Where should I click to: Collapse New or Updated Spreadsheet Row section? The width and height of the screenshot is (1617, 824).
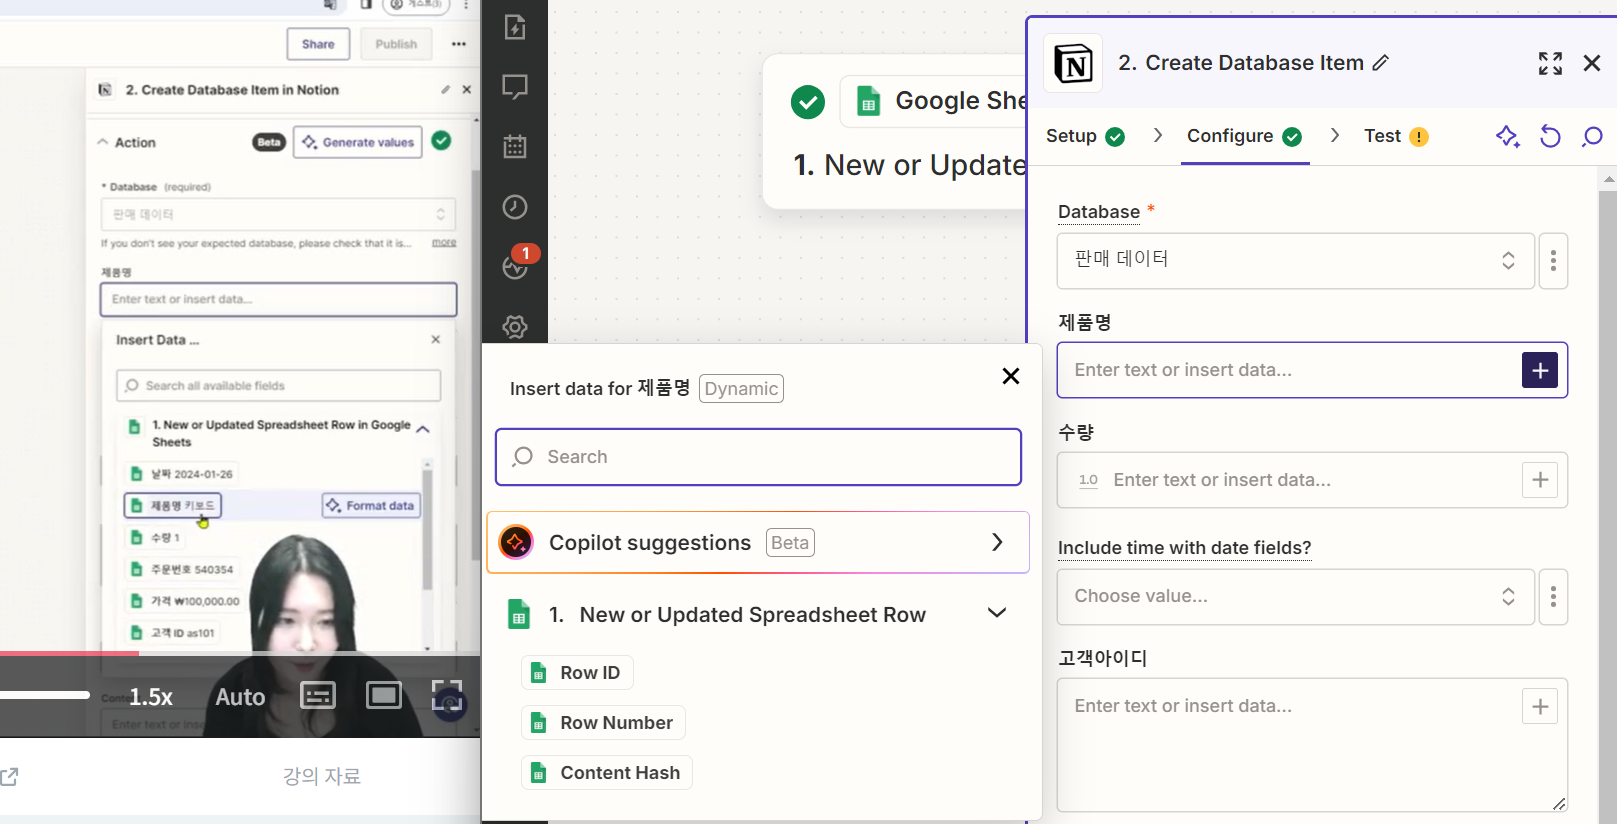[997, 612]
